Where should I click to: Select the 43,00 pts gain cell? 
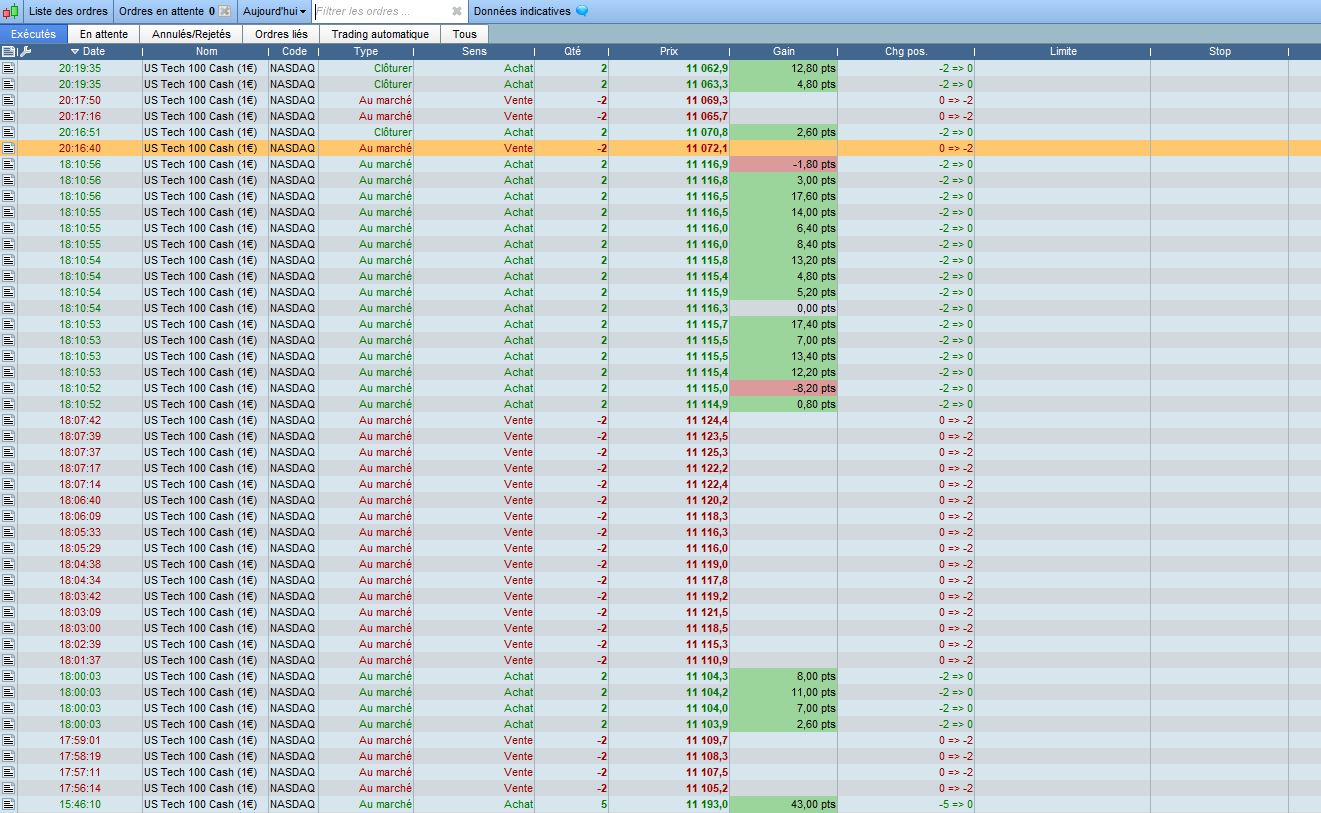click(784, 804)
